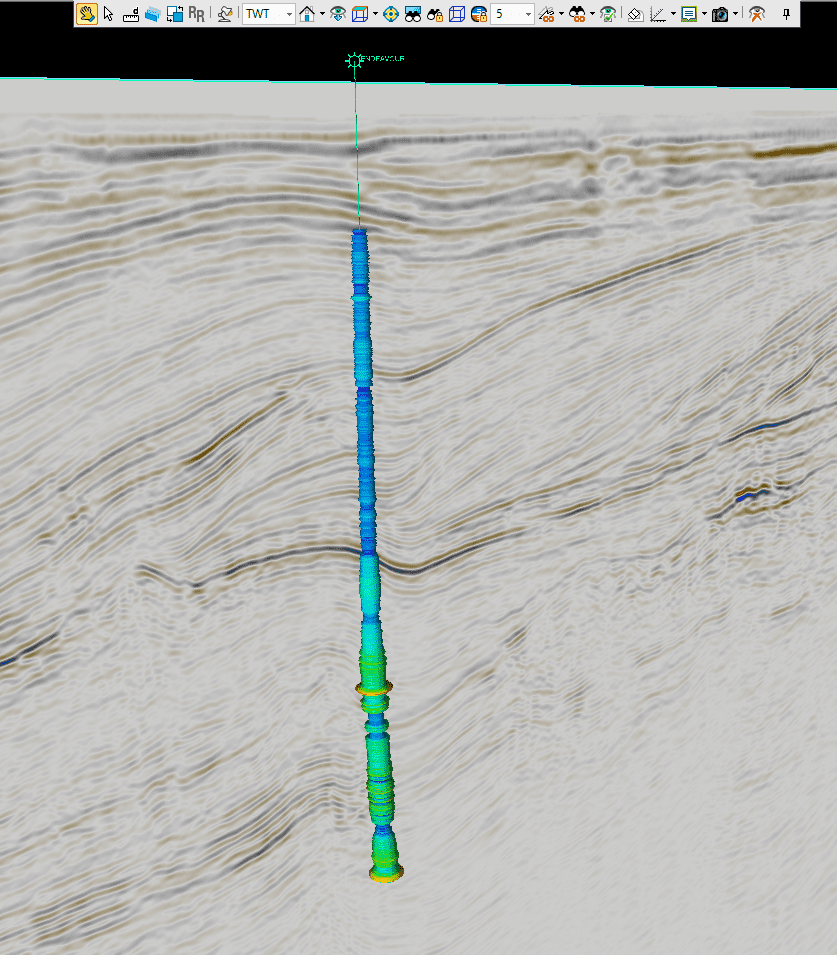Image resolution: width=837 pixels, height=955 pixels.
Task: Select the hand pan viewing tool
Action: [x=87, y=14]
